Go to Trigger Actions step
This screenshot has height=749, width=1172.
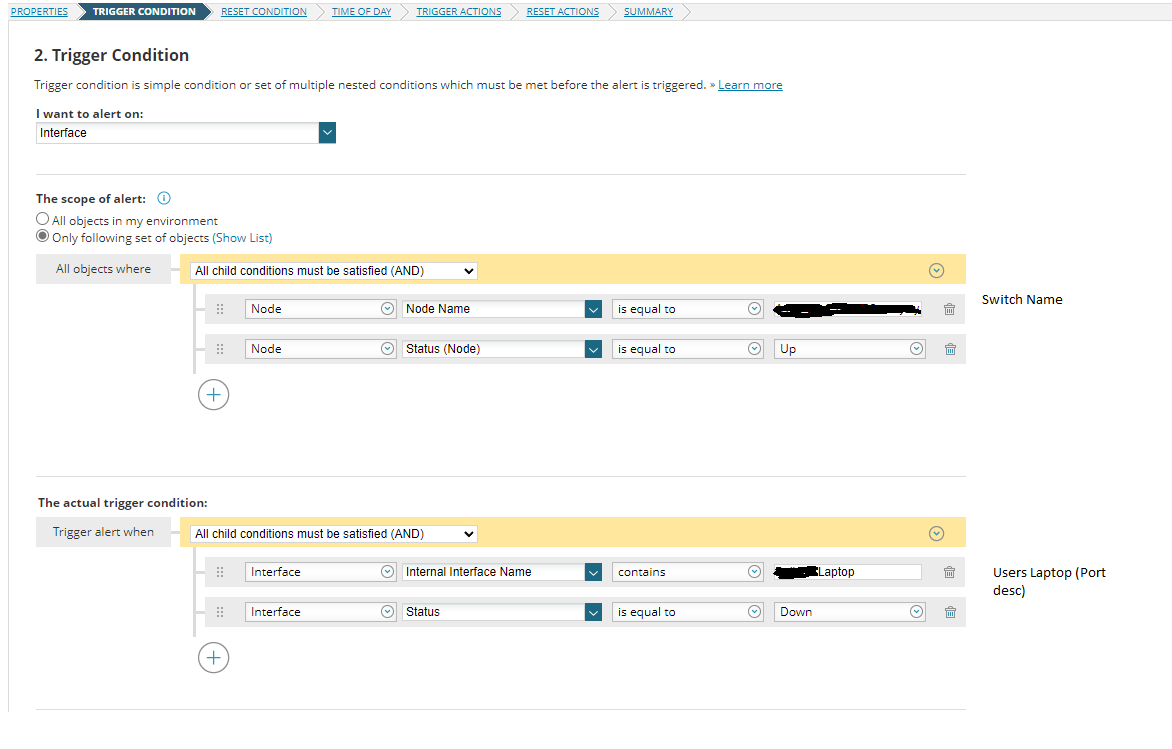(459, 12)
